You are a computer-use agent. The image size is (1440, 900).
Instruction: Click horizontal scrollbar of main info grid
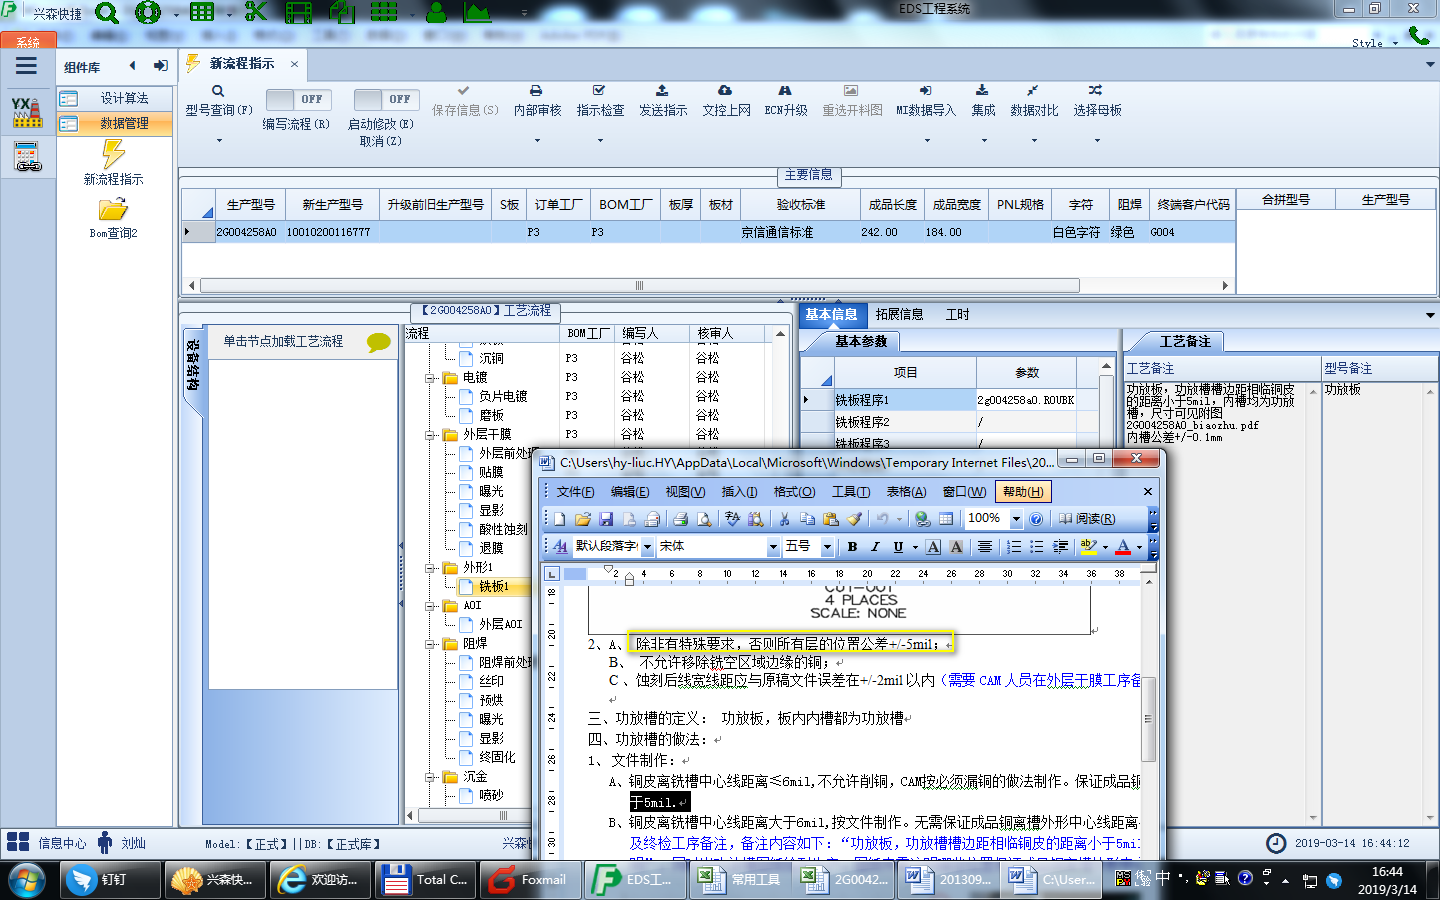tap(639, 285)
